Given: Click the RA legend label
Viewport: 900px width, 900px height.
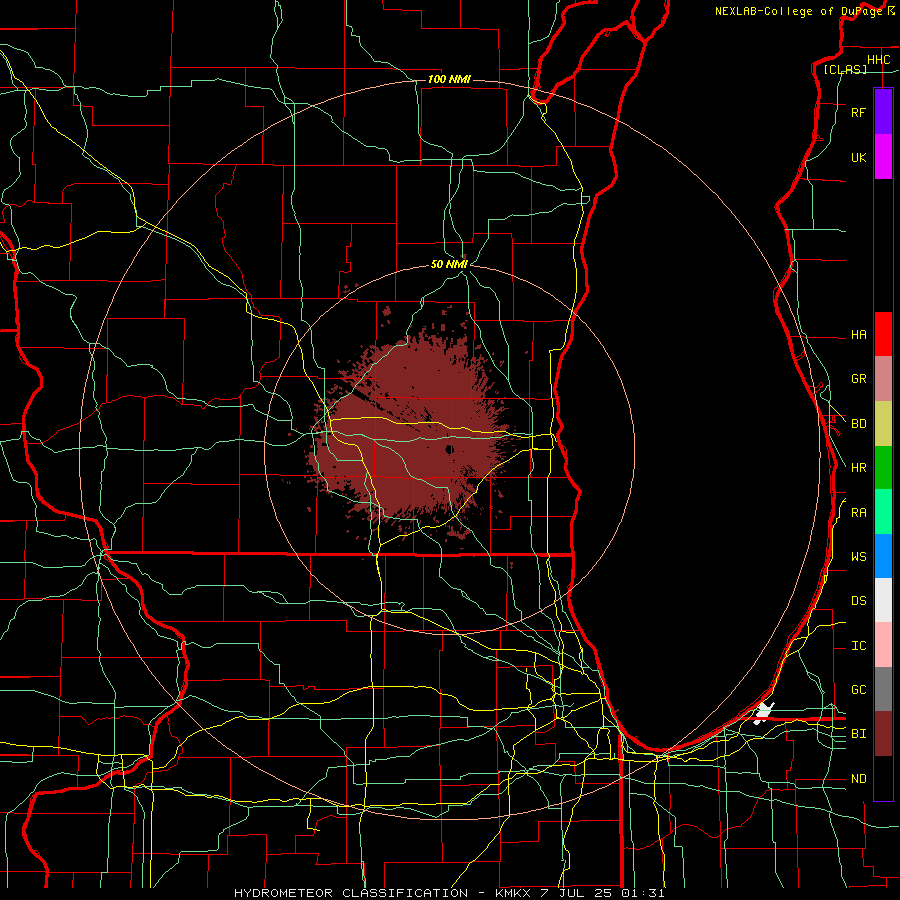Looking at the screenshot, I should (858, 513).
